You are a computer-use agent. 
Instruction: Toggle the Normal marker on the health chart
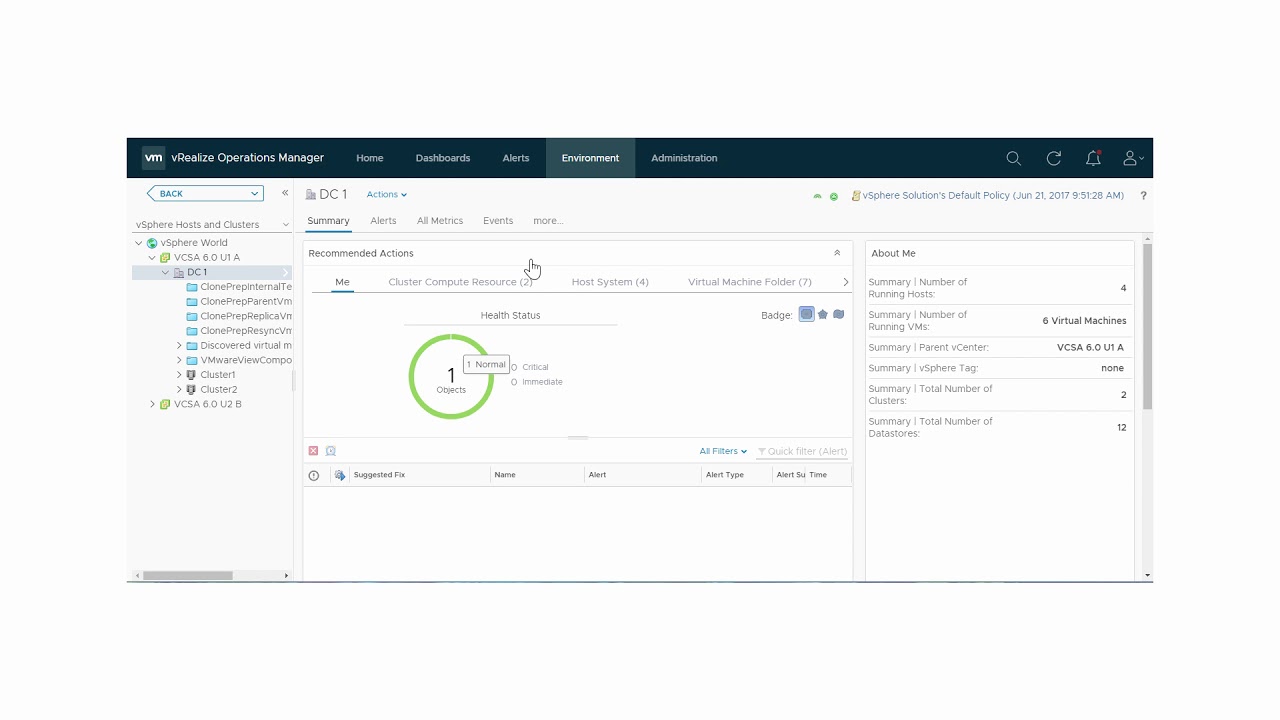[x=486, y=364]
